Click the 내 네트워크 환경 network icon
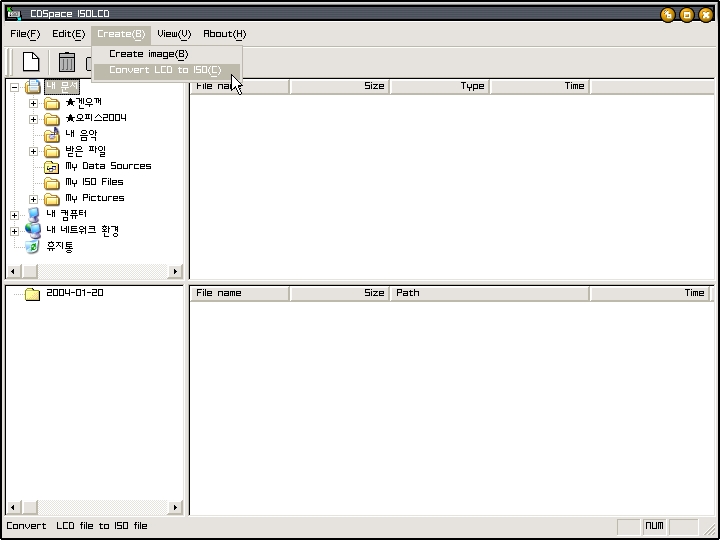The image size is (720, 540). [x=33, y=231]
